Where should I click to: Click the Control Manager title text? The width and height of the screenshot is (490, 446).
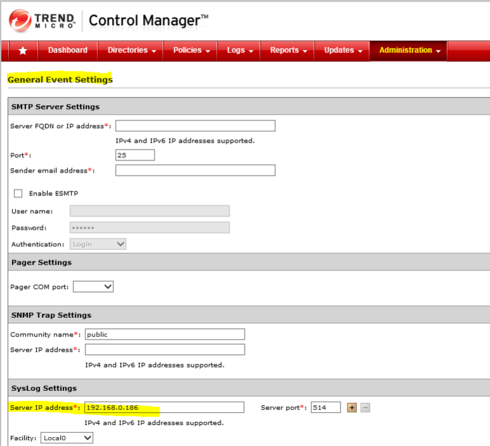click(148, 21)
